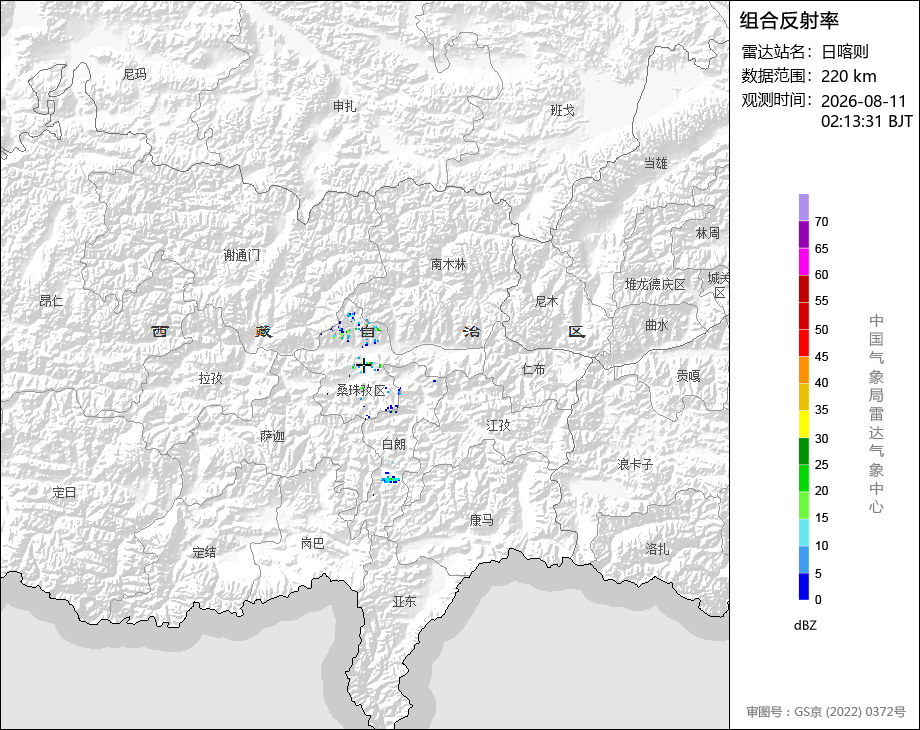Screen dimensions: 920x730
Task: Click the 220 km data range value
Action: [848, 76]
